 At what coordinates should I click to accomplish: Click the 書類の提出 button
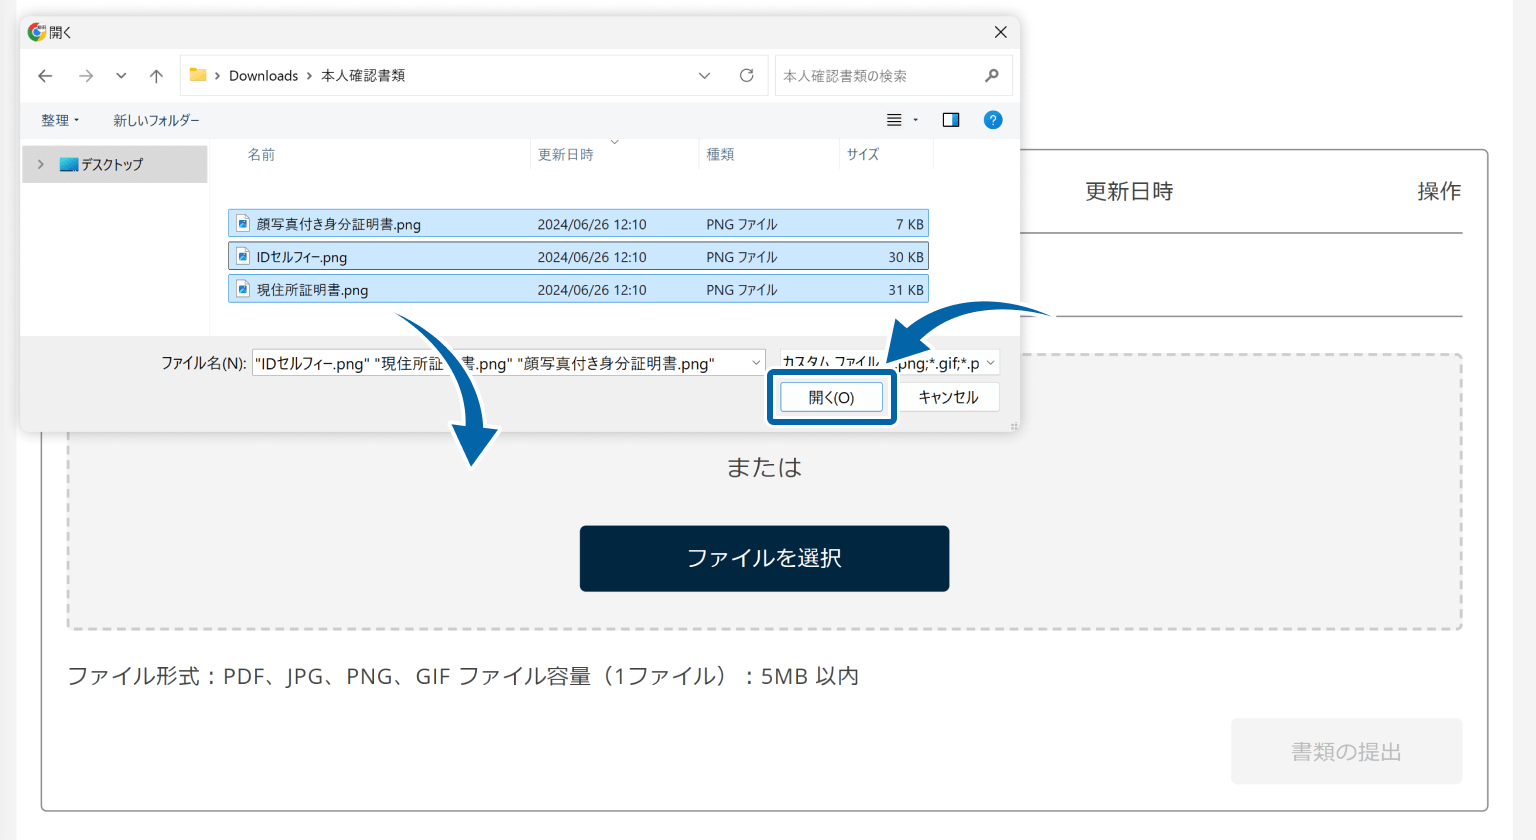[1346, 751]
